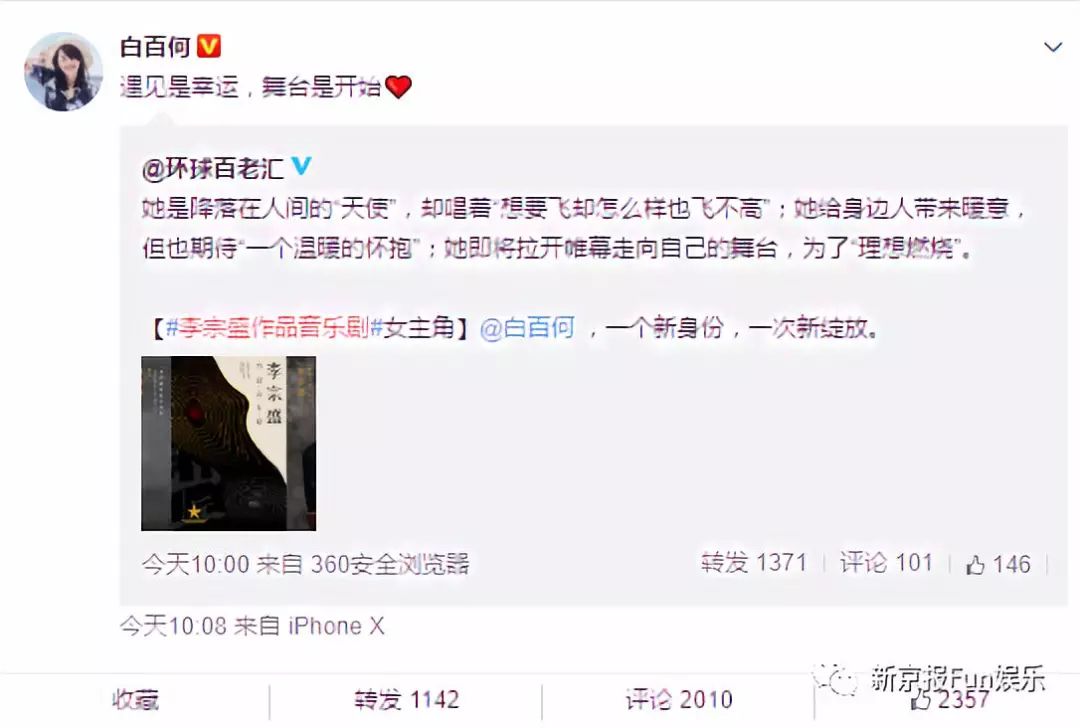The width and height of the screenshot is (1080, 728).
Task: Open 评论 101 on original post
Action: (886, 563)
